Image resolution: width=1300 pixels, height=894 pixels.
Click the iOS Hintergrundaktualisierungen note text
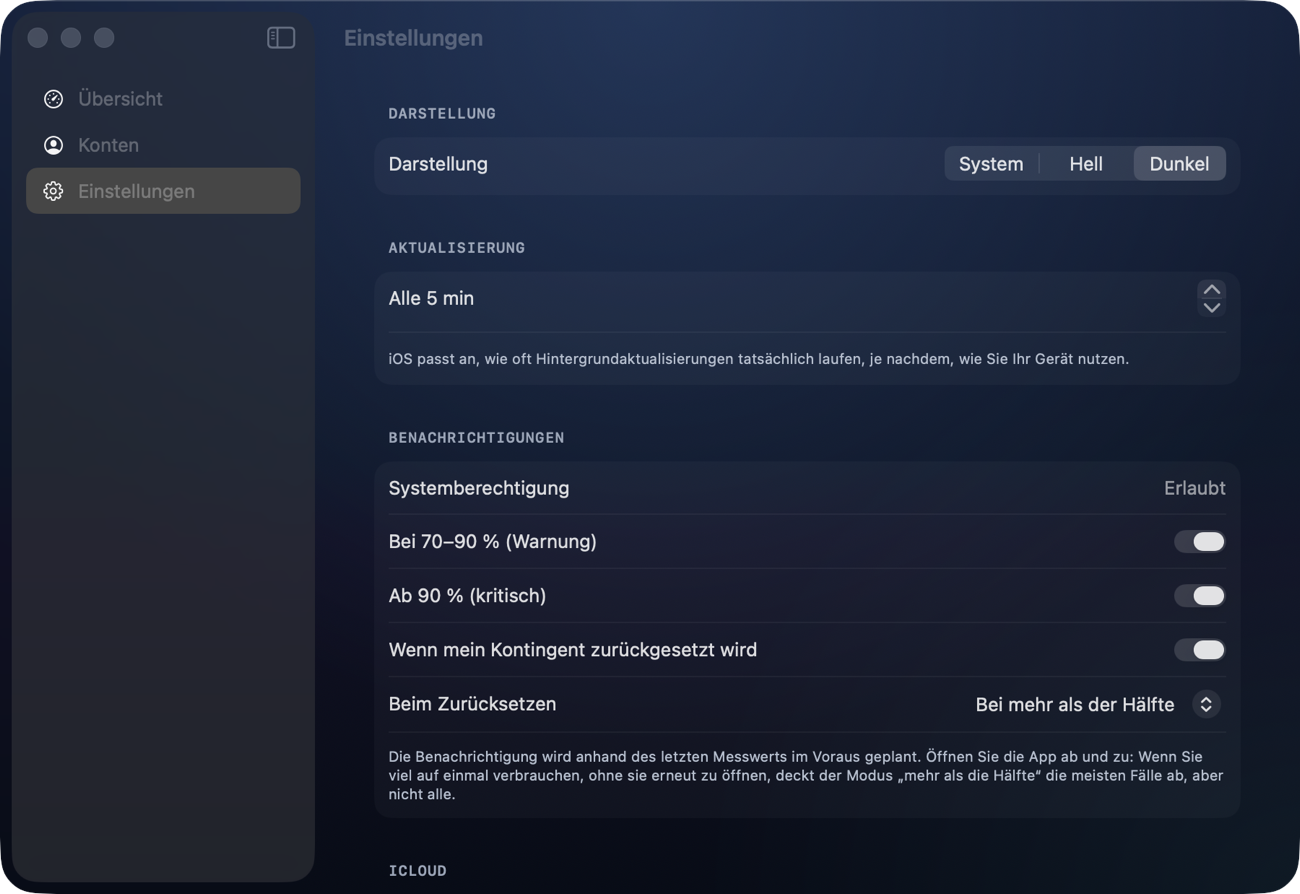(759, 359)
